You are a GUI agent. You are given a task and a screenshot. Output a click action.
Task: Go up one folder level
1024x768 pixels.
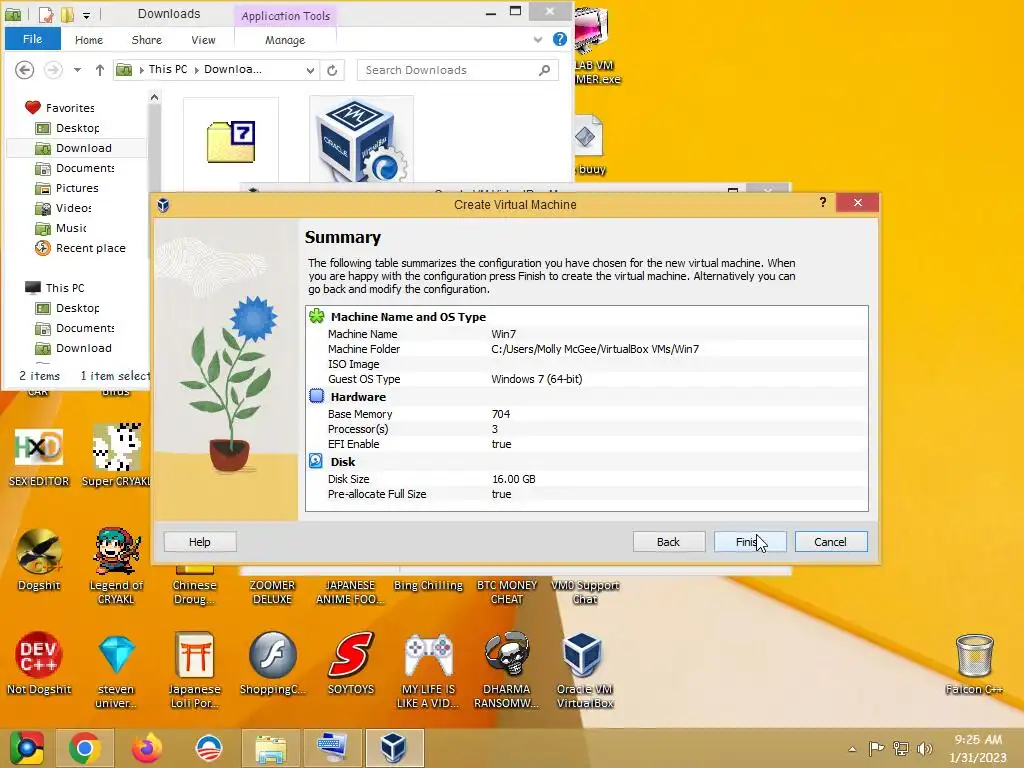coord(99,70)
